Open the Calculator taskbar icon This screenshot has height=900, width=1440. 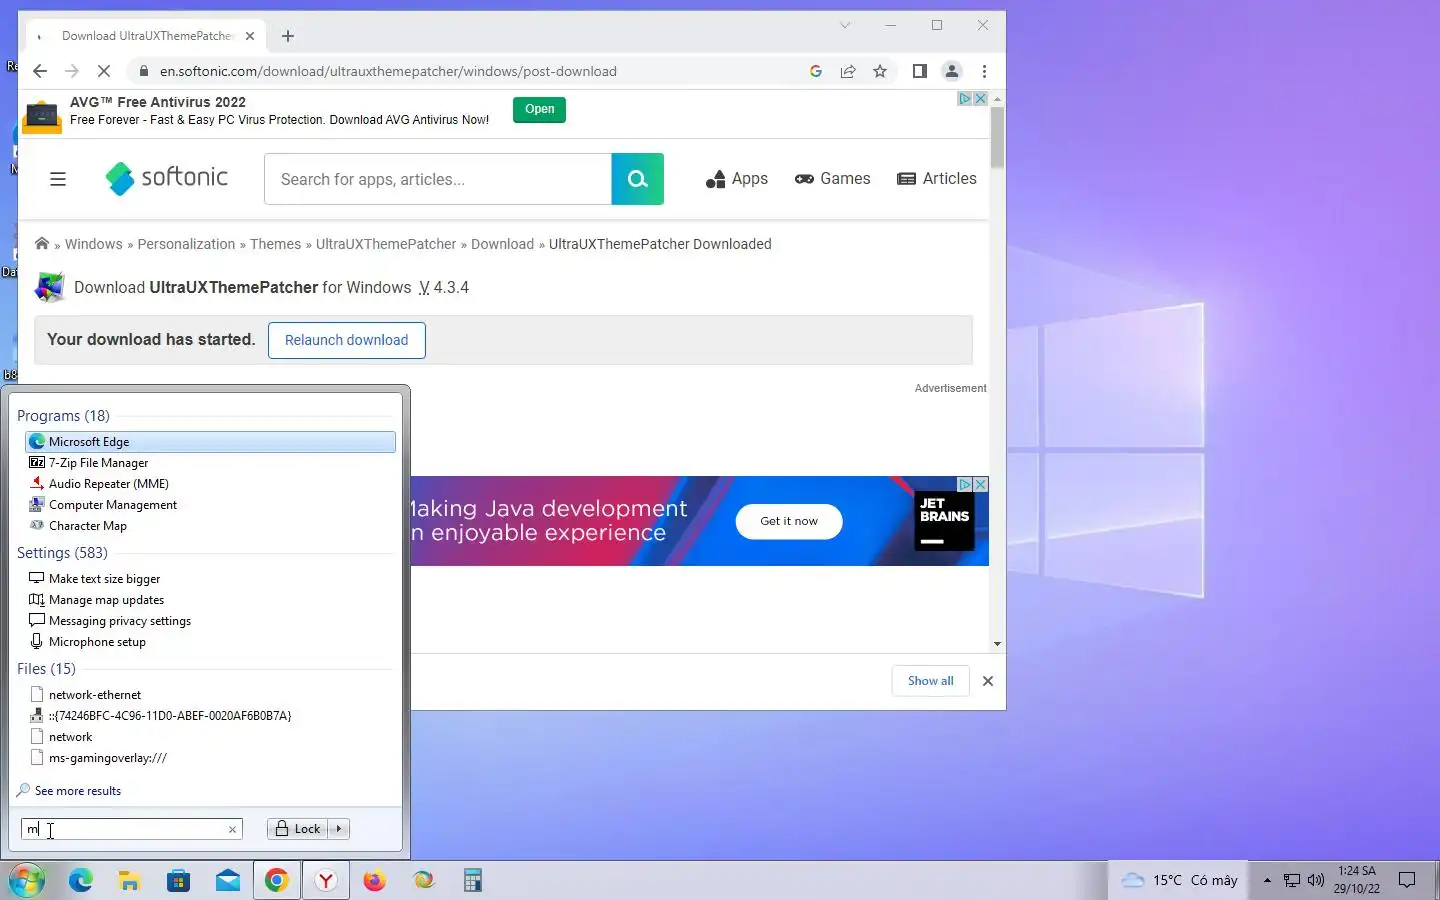click(473, 880)
